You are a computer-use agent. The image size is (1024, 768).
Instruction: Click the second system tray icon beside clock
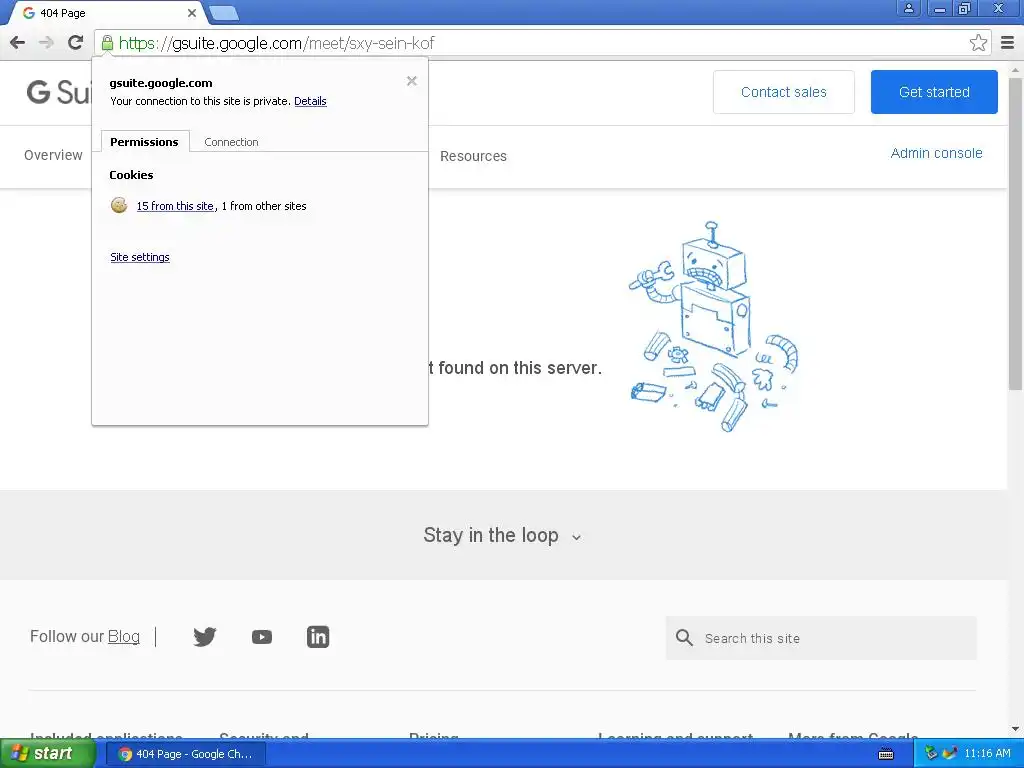coord(950,753)
